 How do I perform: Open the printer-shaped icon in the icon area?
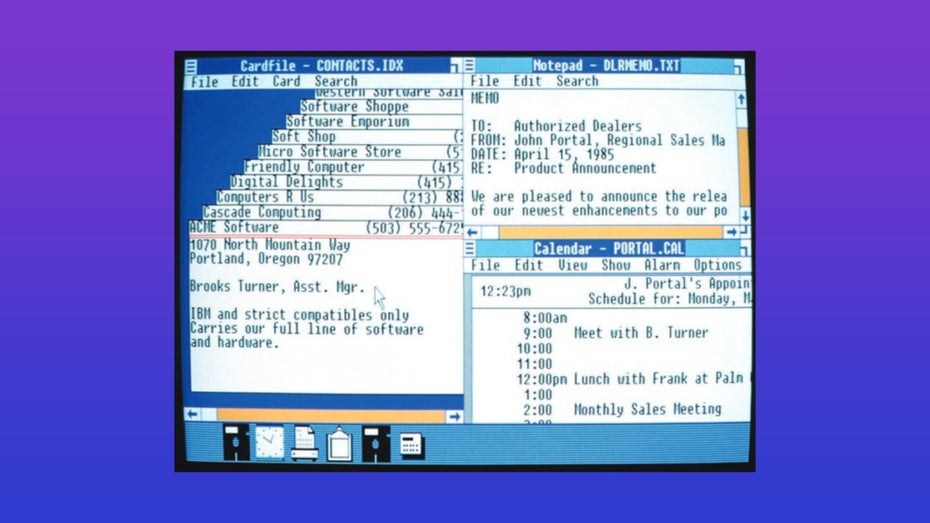[304, 443]
